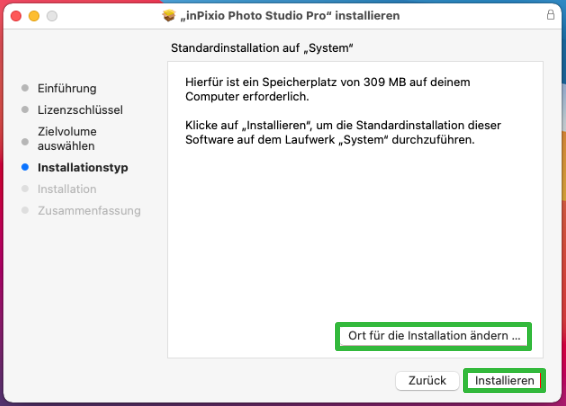Click the bullet beside Lizenzschlüssel

coord(25,109)
